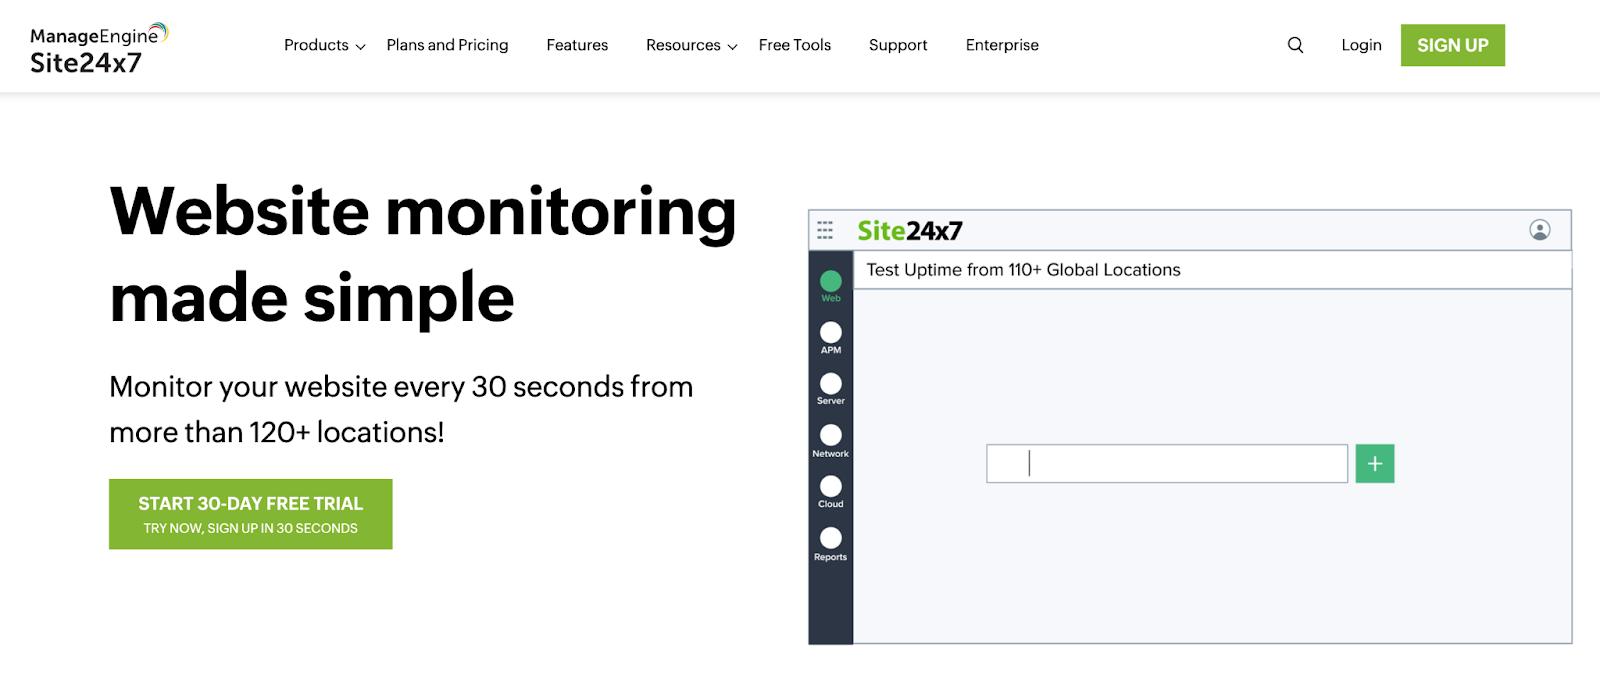Open Plans and Pricing page

click(x=447, y=45)
